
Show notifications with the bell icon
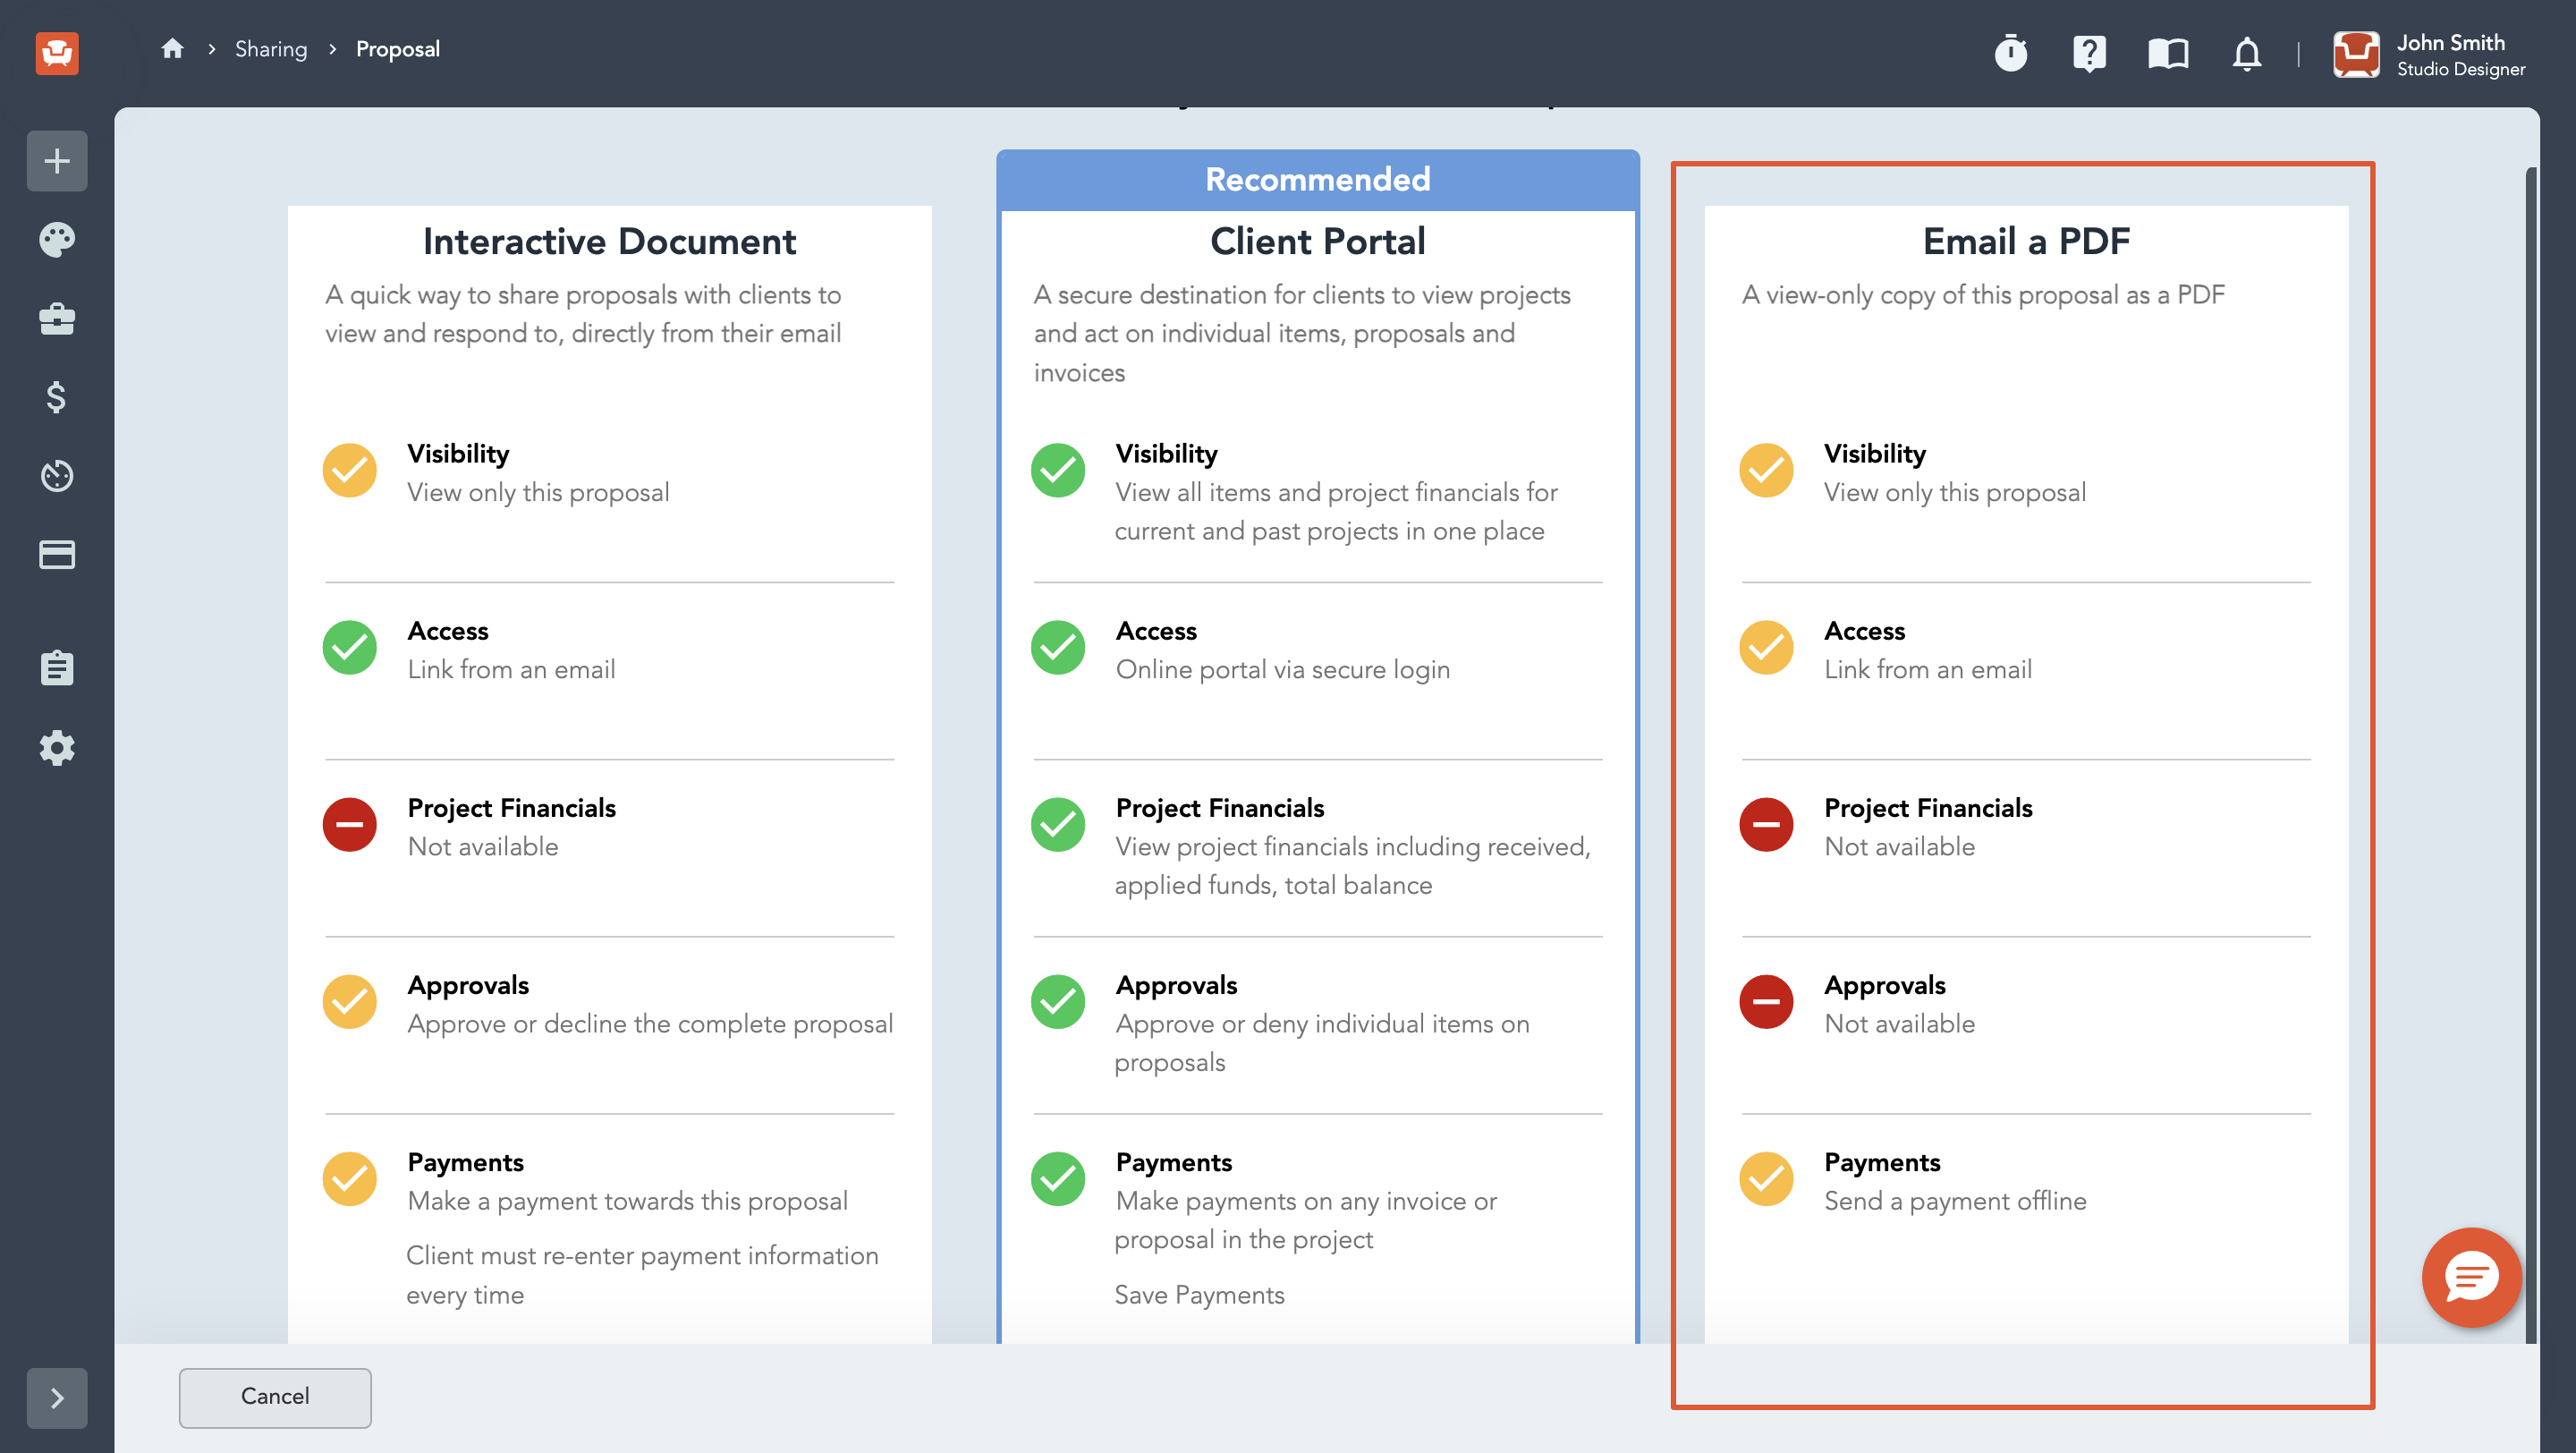tap(2247, 53)
